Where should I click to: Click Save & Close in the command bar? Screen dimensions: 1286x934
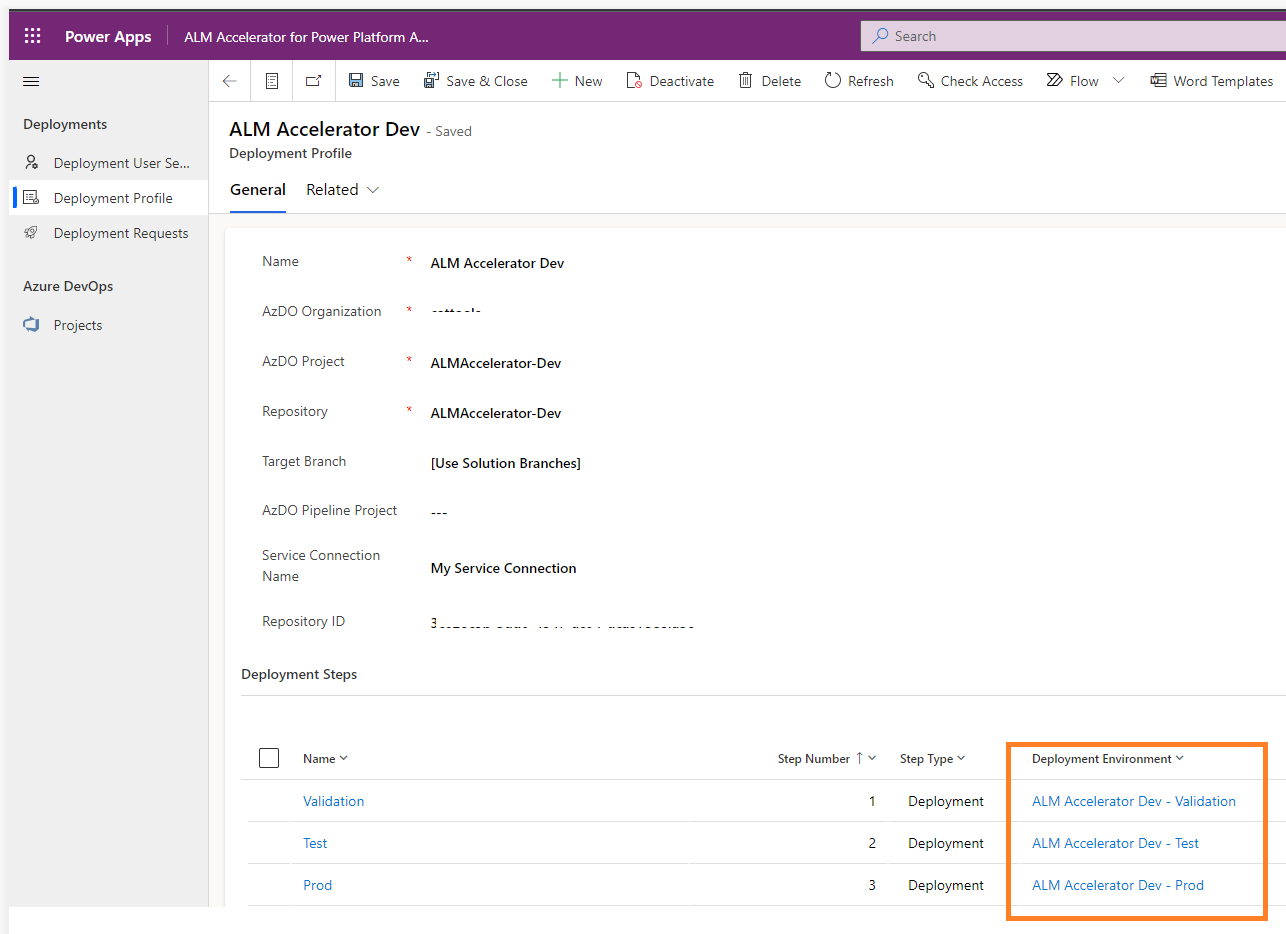[x=476, y=80]
